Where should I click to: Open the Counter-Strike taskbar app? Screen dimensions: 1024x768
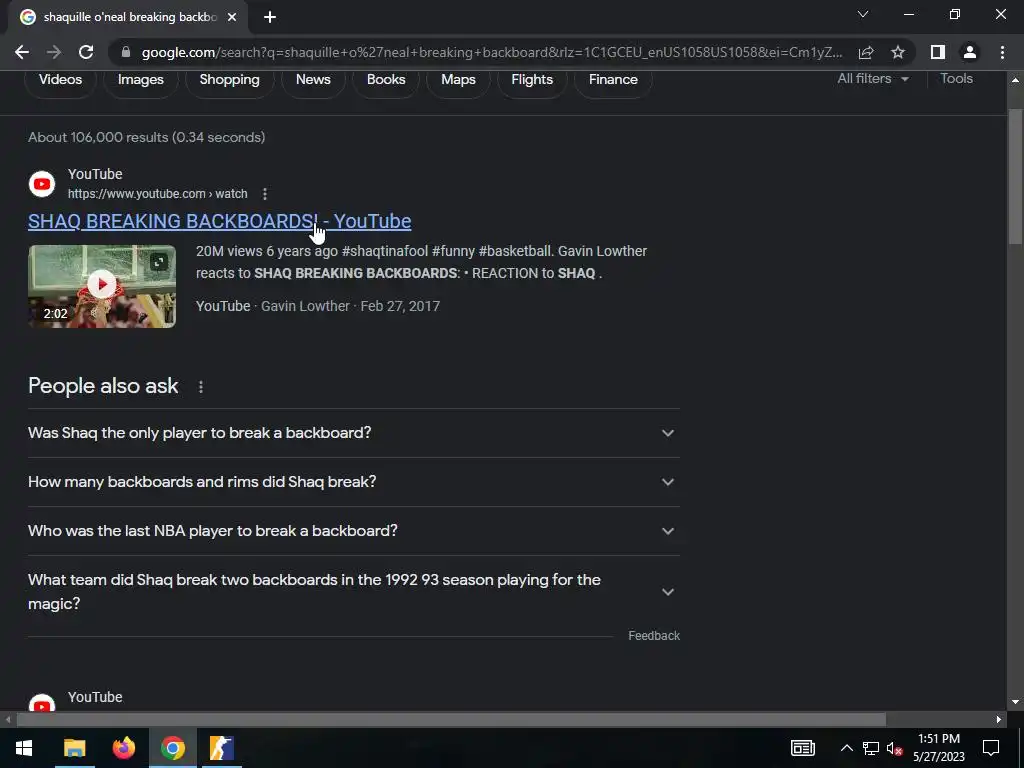coord(221,748)
